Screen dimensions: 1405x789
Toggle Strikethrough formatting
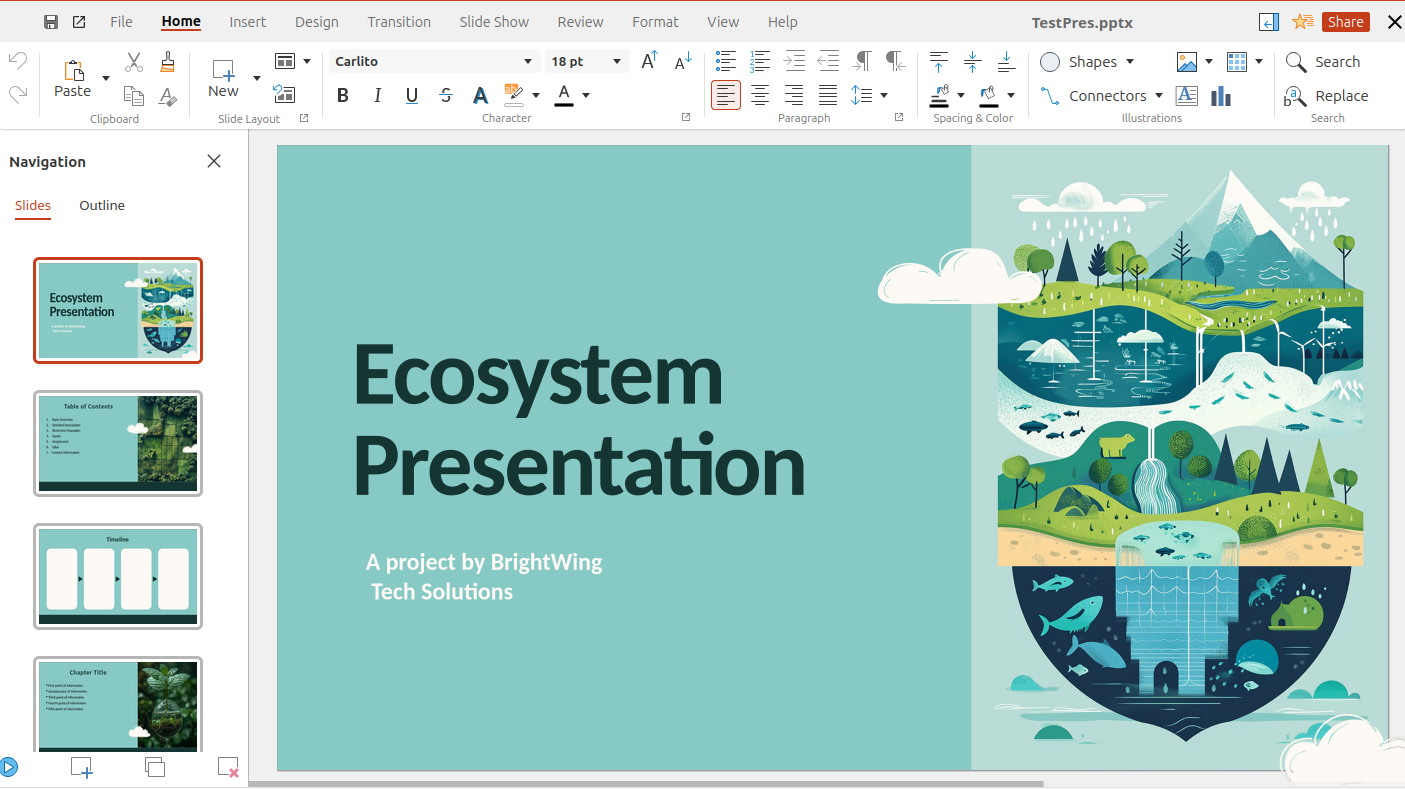tap(446, 95)
